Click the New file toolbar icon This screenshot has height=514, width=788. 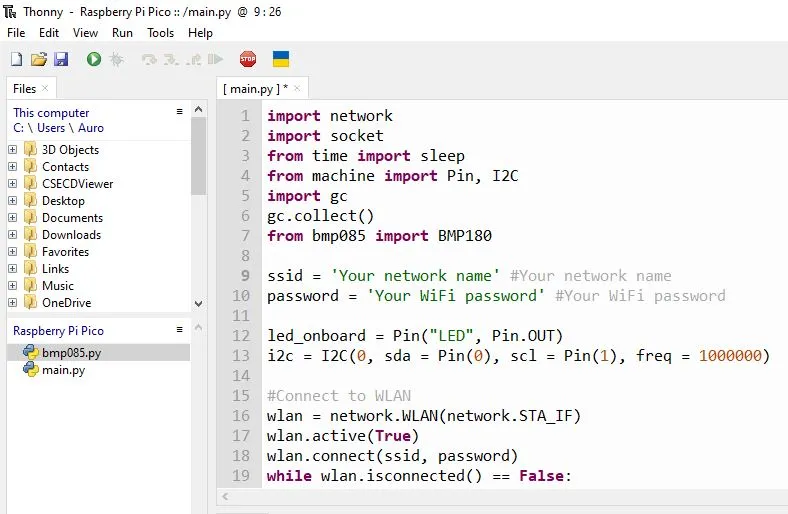click(x=17, y=59)
